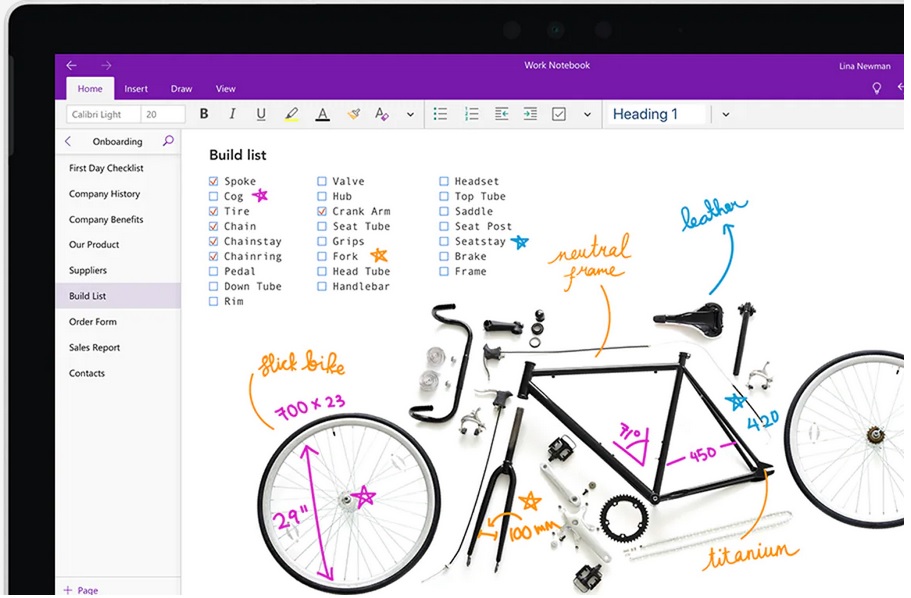Toggle underline formatting
The image size is (911, 598).
[x=261, y=114]
